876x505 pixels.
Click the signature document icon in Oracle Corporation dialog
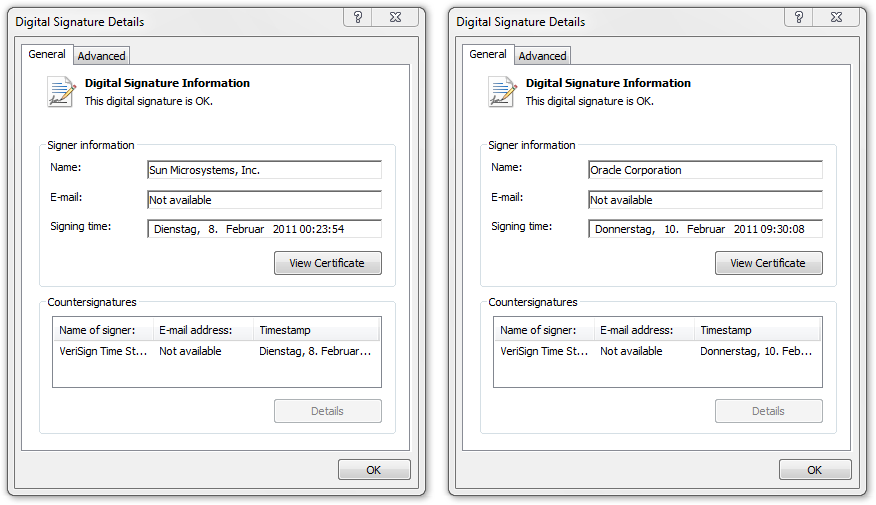[502, 92]
